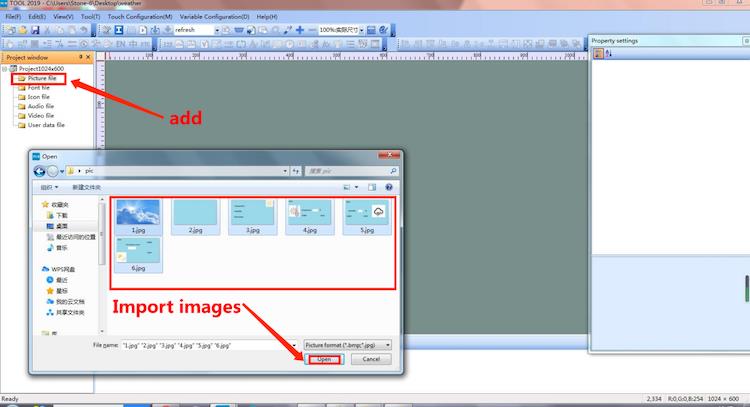
Task: Click the Cancel button in the dialog
Action: tap(370, 359)
